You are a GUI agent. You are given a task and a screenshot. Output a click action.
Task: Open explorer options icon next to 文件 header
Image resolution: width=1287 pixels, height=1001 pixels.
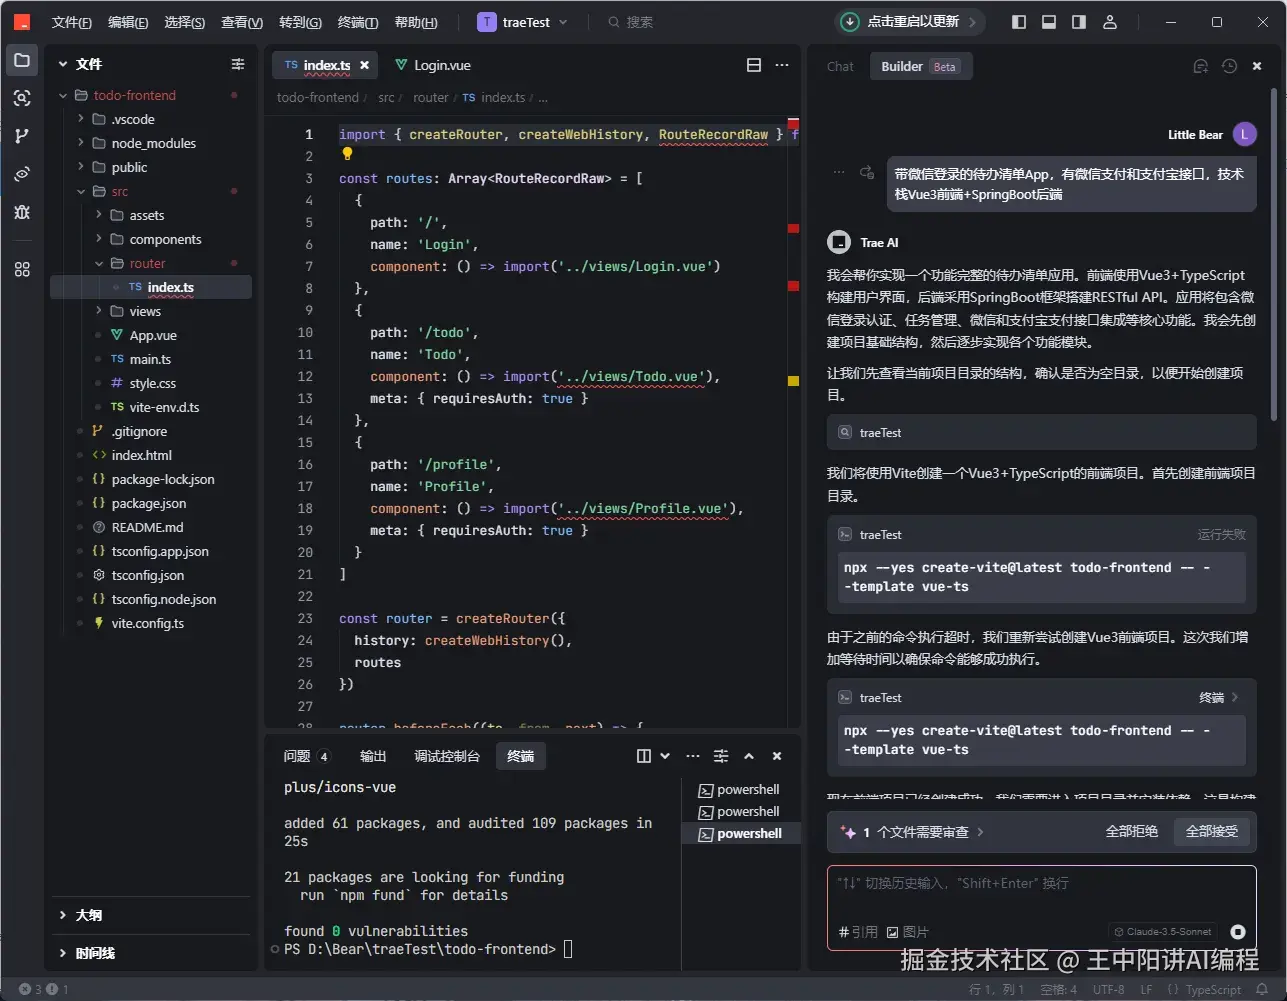tap(238, 64)
